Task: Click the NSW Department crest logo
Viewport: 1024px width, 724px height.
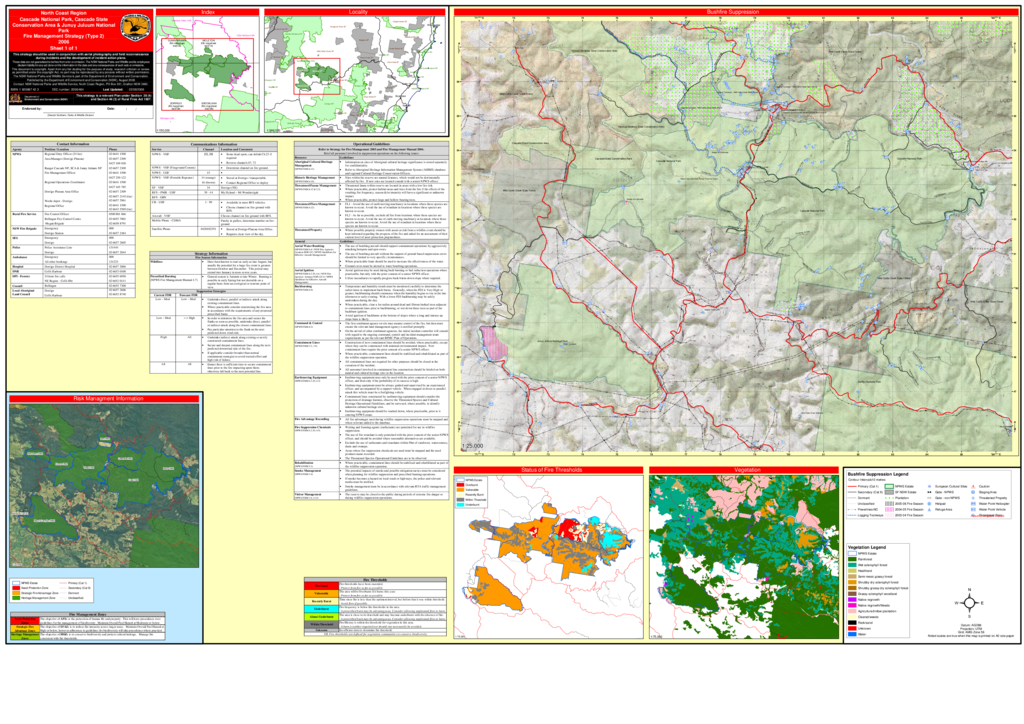Action: click(16, 98)
